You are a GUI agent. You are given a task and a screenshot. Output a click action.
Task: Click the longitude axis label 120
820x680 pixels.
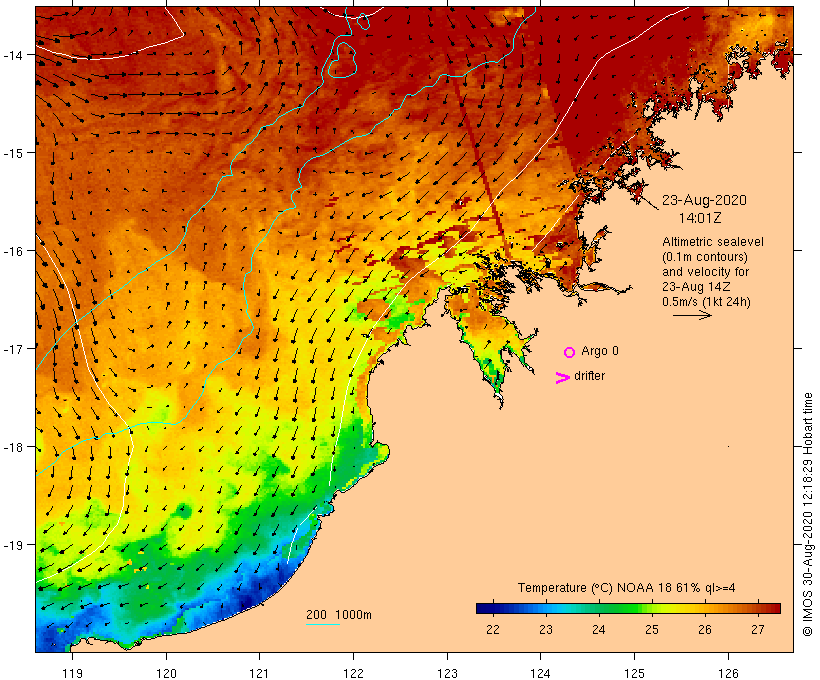tap(166, 673)
